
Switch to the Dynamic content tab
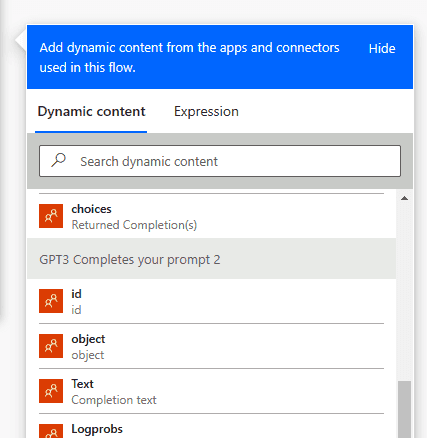click(91, 111)
